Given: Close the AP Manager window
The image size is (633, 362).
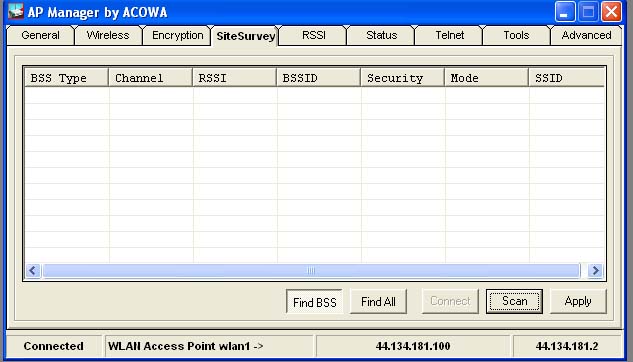Looking at the screenshot, I should pos(612,12).
